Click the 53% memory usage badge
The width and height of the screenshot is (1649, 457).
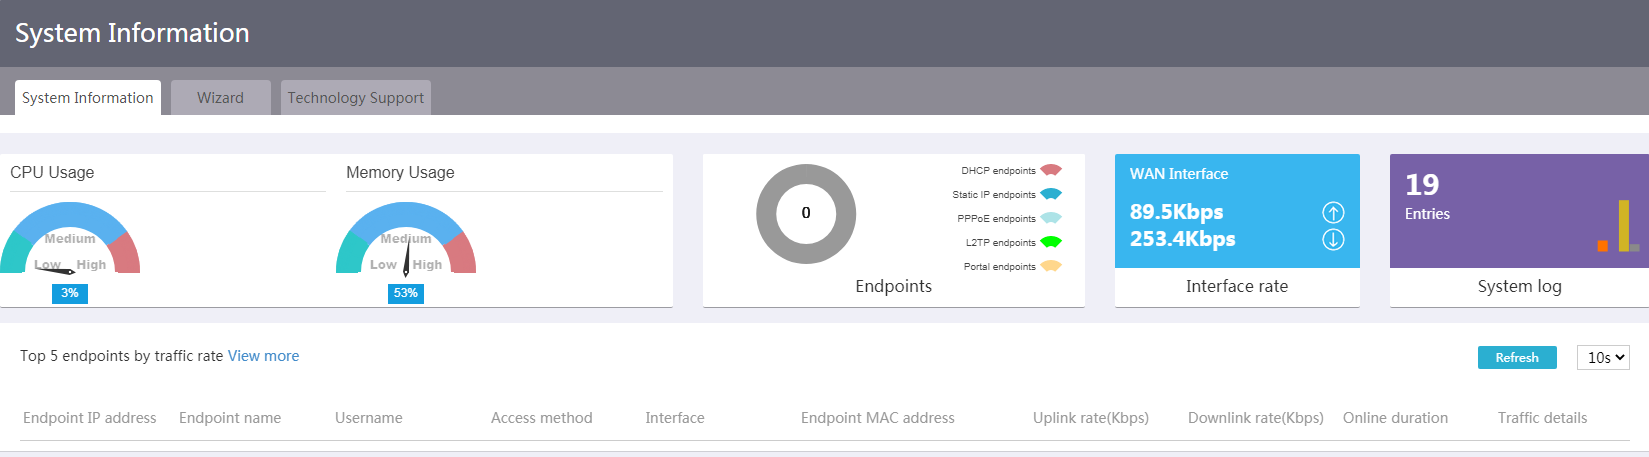click(406, 293)
